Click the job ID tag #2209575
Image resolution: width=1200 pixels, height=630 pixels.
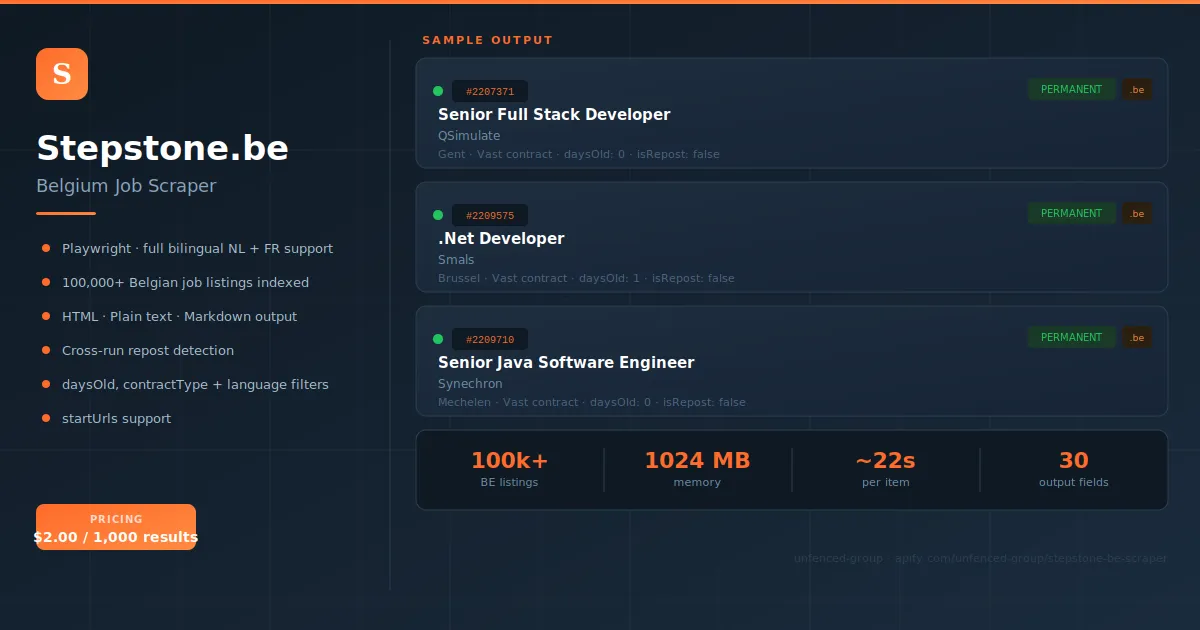tap(490, 216)
